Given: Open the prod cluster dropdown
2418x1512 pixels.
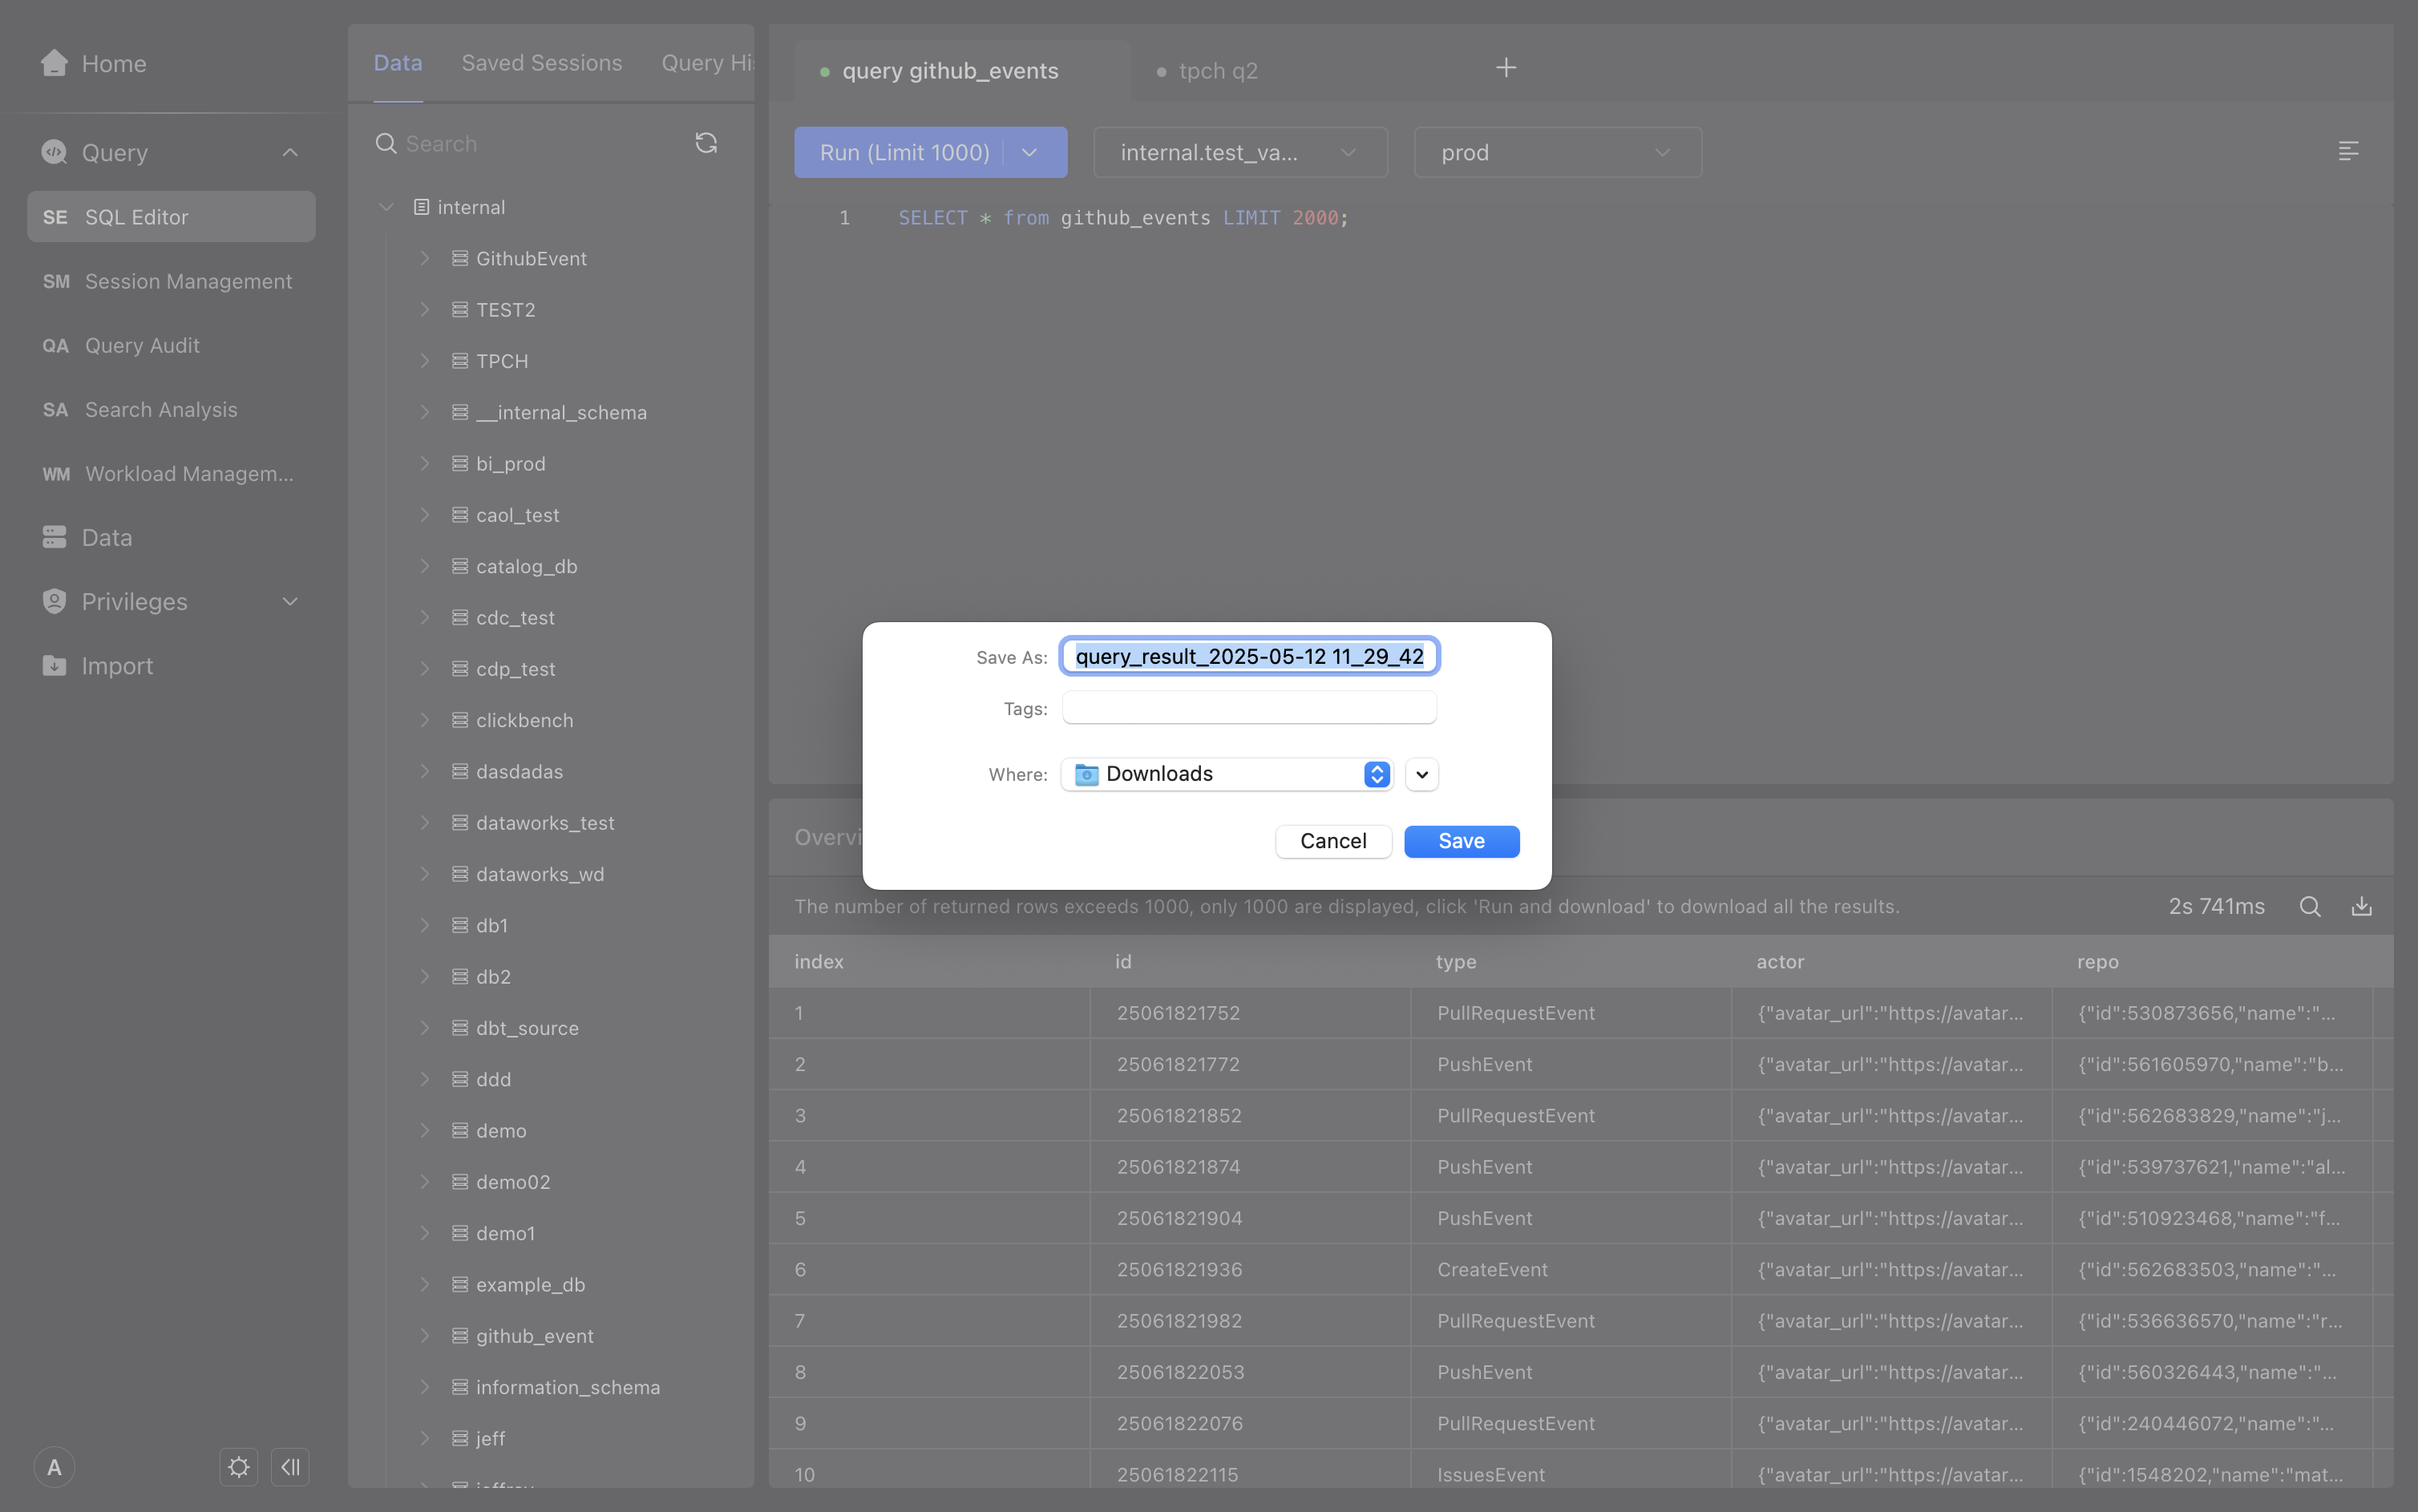Looking at the screenshot, I should 1557,152.
